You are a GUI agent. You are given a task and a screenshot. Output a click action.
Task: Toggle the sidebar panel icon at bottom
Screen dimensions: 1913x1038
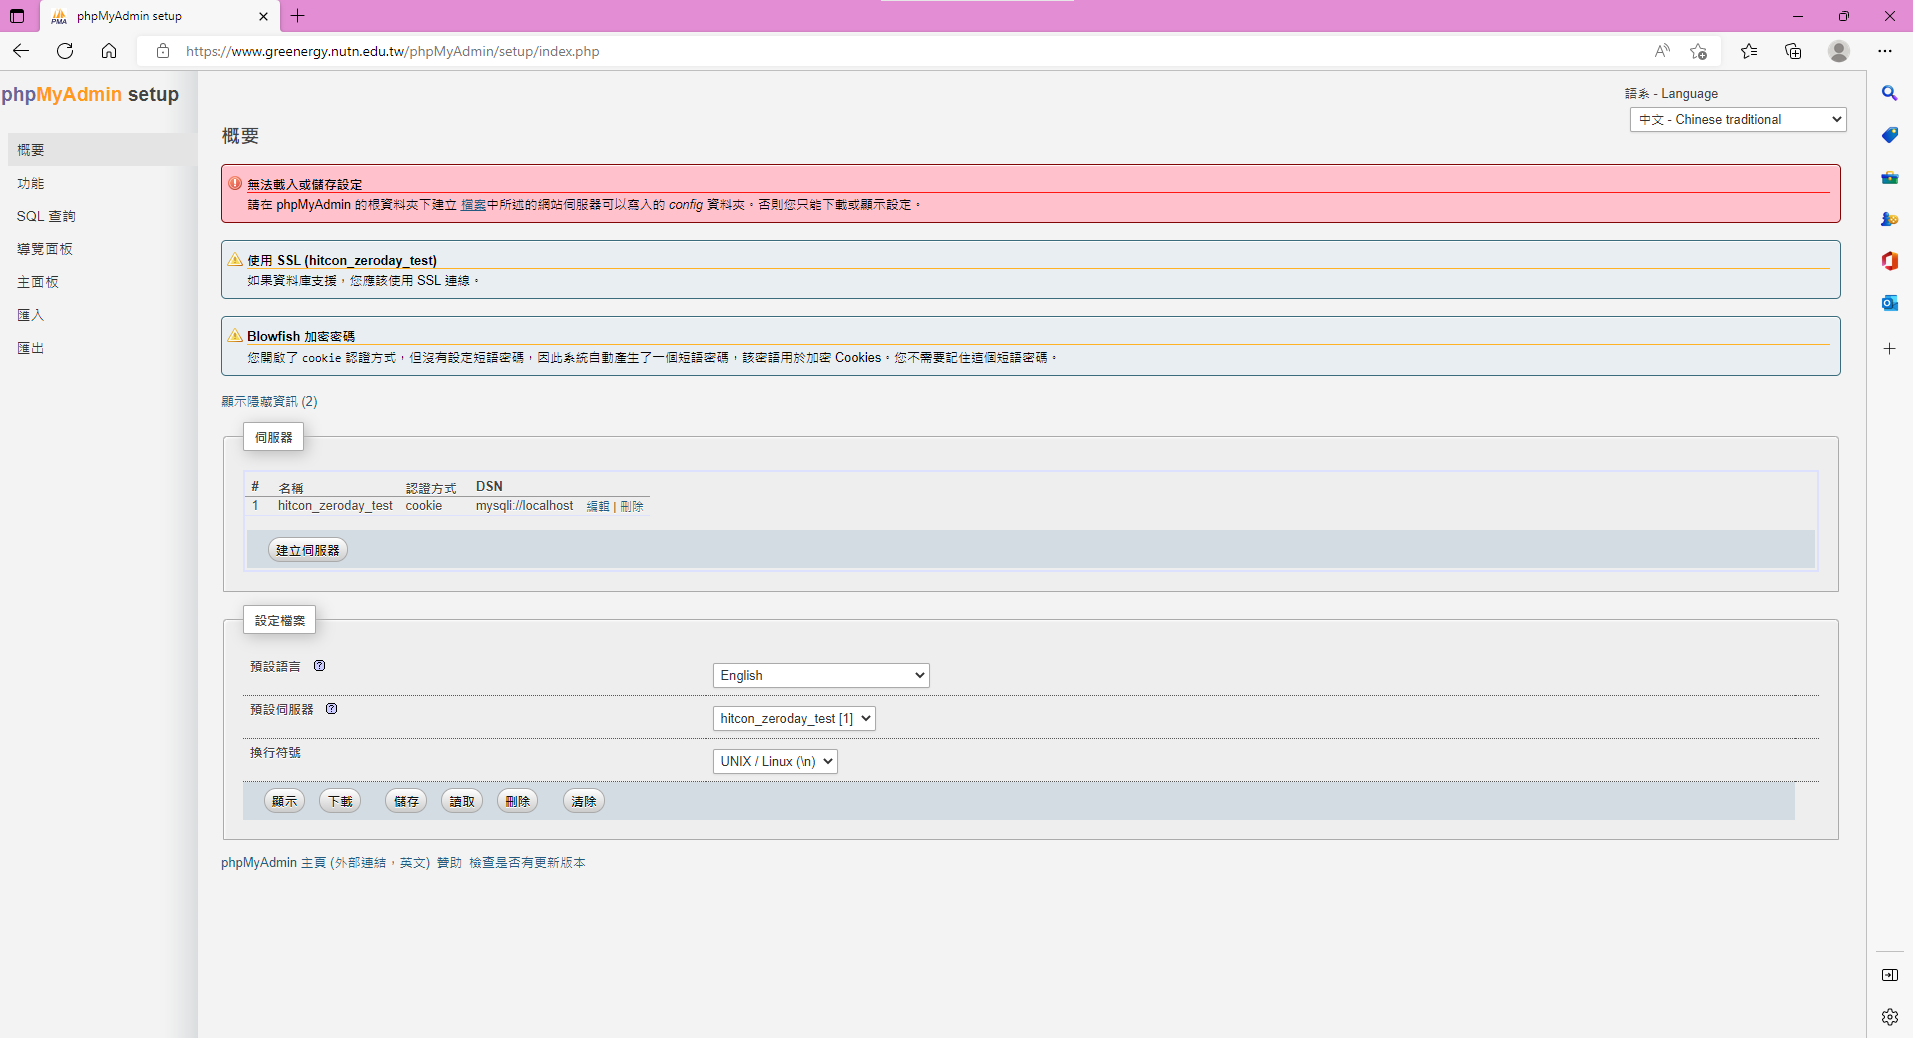[1889, 975]
